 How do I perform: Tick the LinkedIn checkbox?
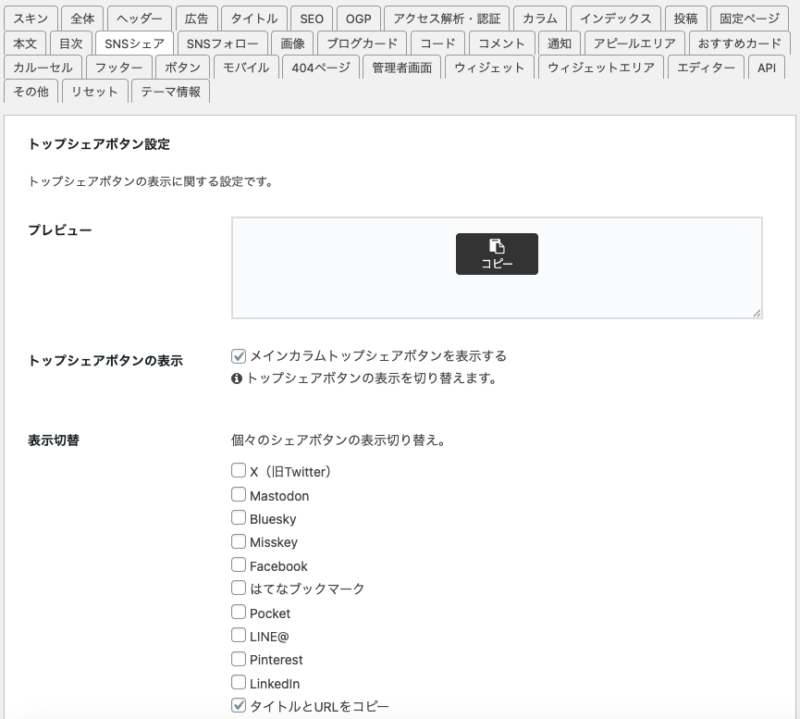pos(238,682)
